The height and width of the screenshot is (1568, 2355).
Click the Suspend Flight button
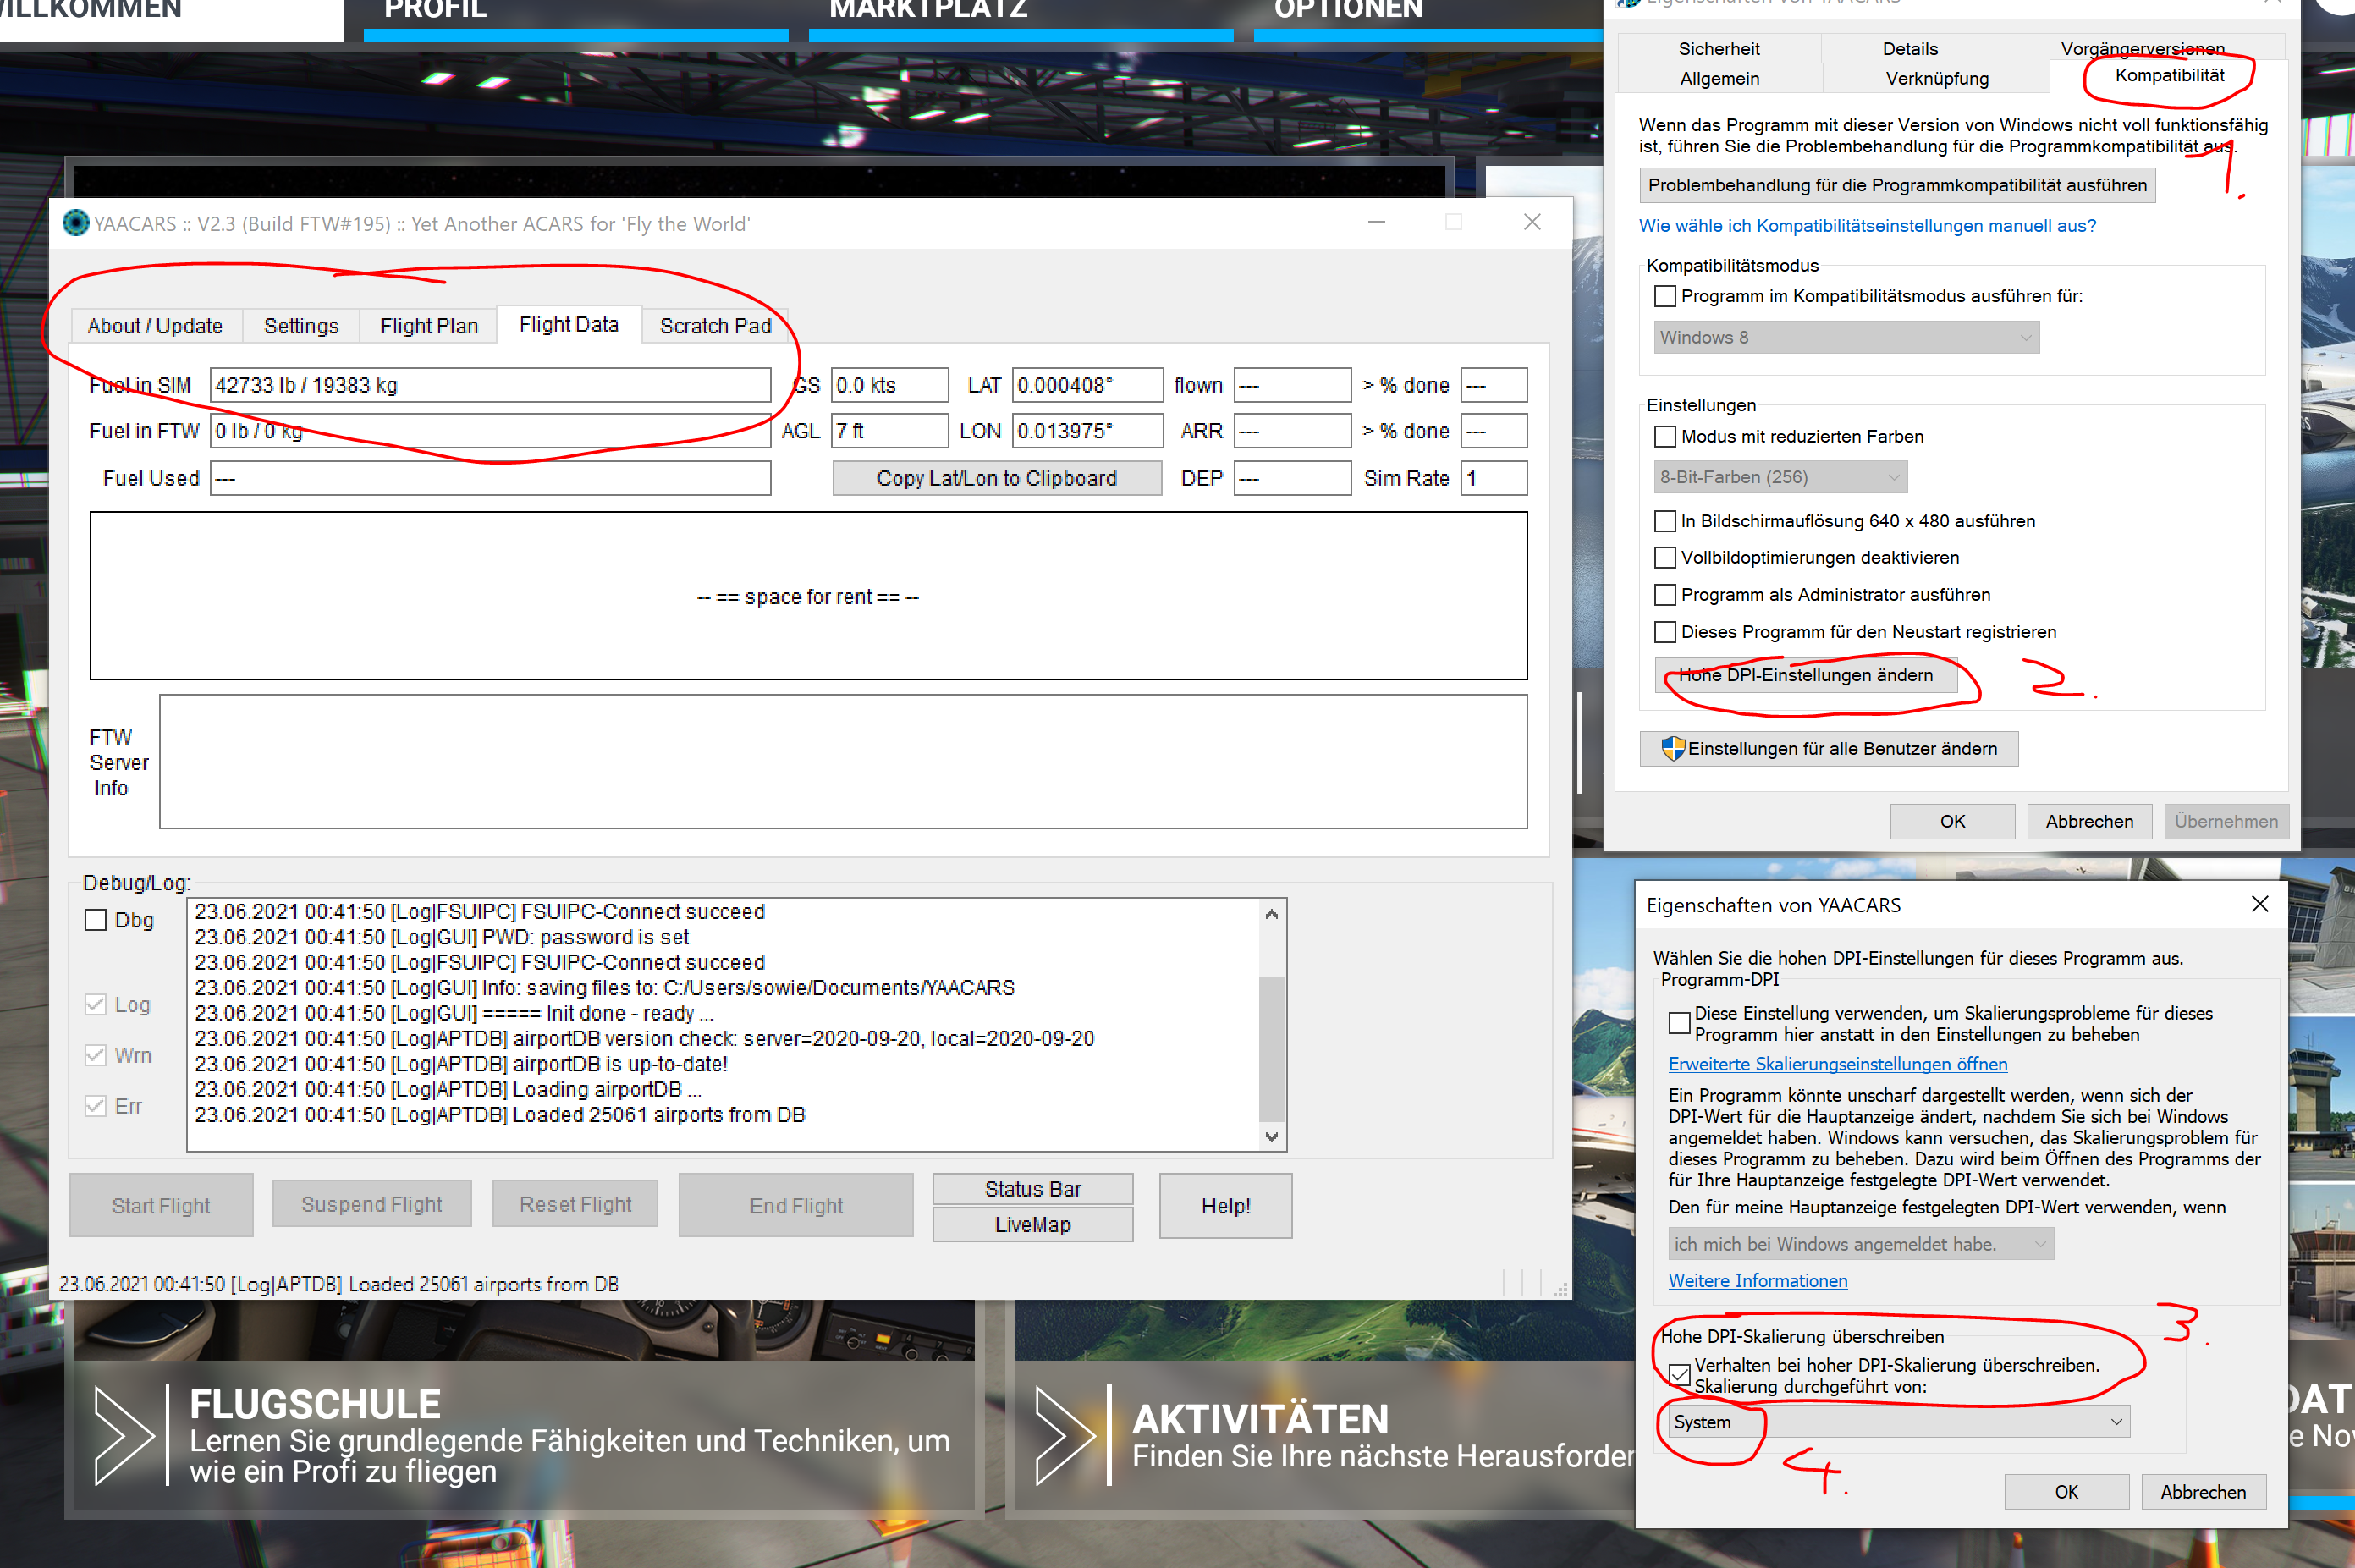click(x=372, y=1204)
